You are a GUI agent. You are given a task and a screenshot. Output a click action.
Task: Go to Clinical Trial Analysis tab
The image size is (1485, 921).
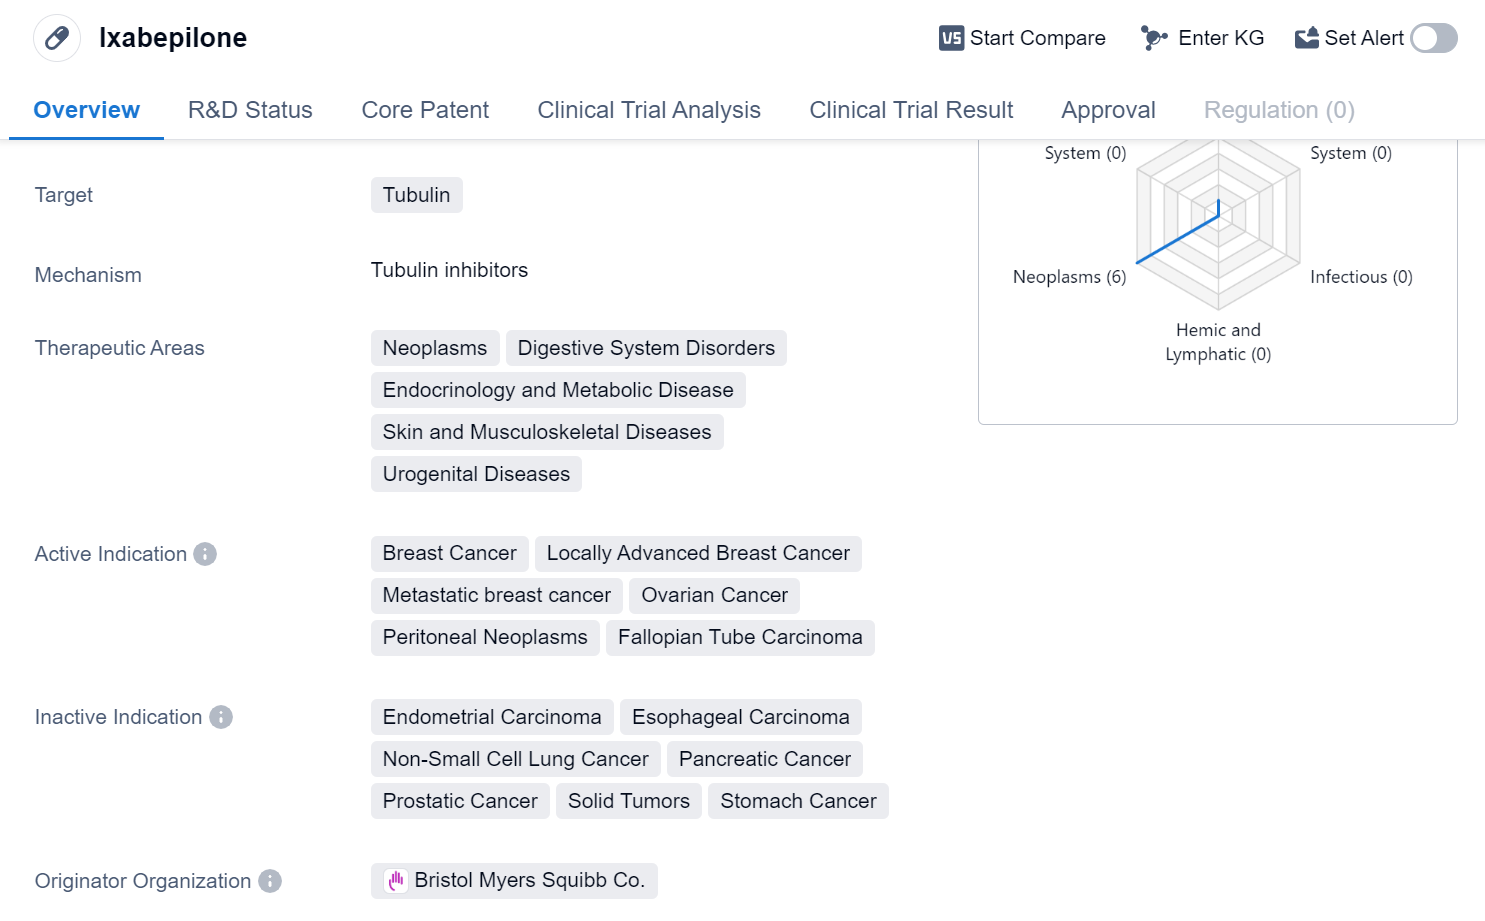click(x=649, y=110)
